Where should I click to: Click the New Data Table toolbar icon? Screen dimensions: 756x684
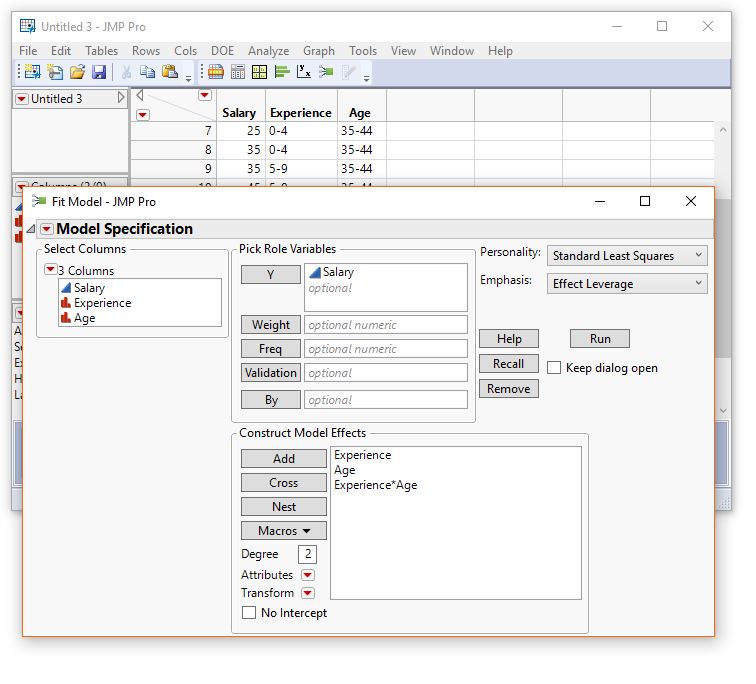tap(32, 72)
